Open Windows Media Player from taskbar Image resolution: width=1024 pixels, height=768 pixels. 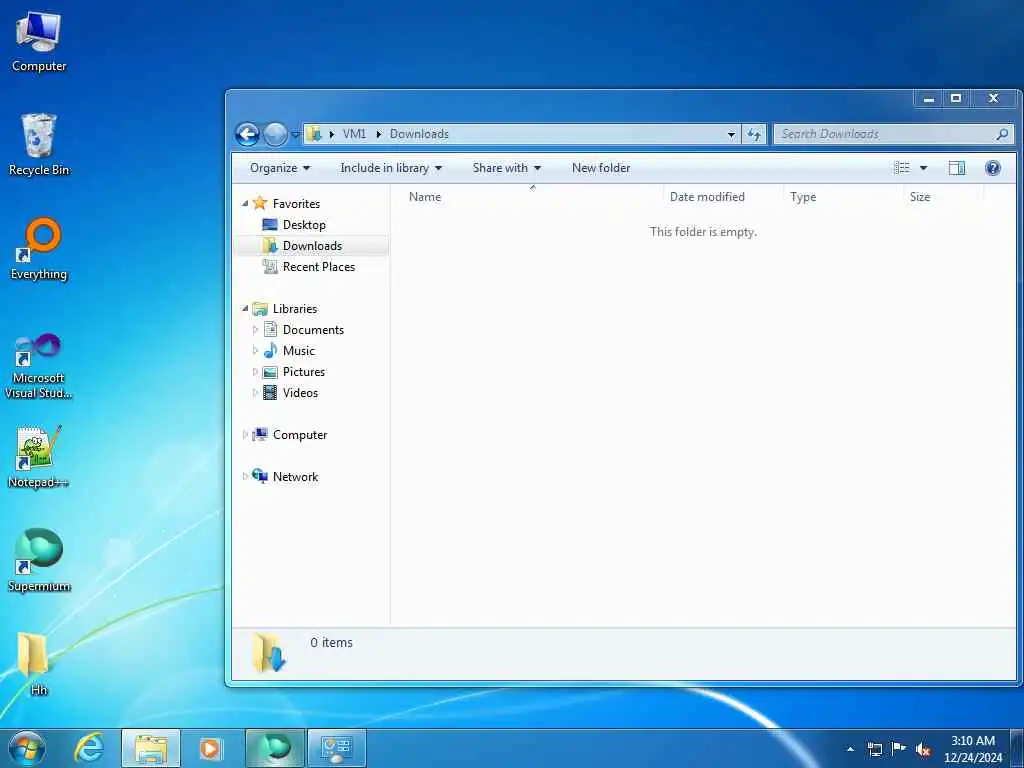point(210,748)
